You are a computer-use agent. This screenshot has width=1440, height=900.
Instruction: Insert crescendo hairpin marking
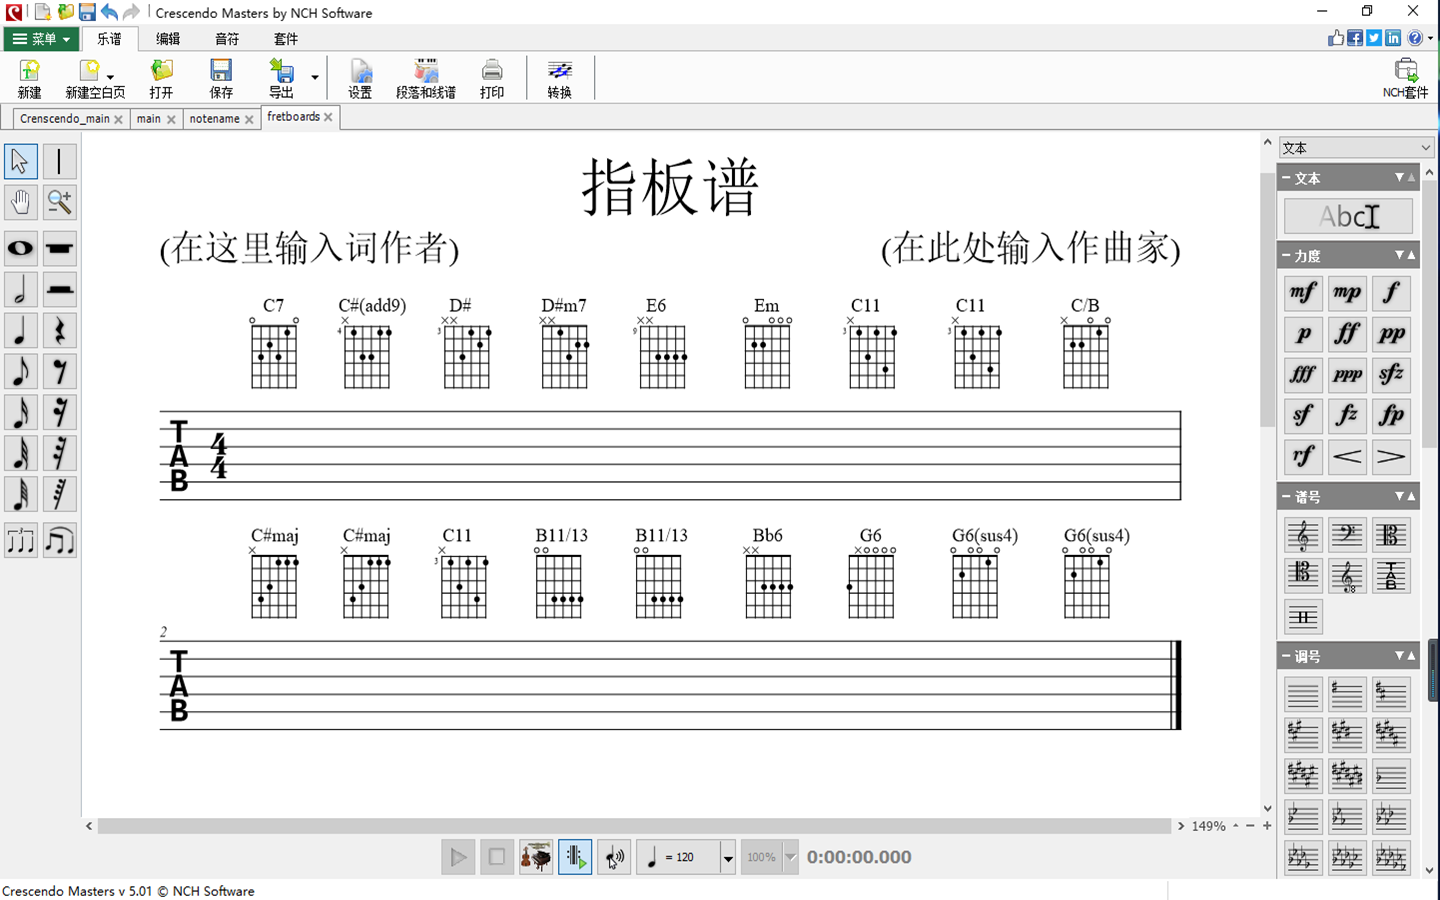[x=1347, y=457]
